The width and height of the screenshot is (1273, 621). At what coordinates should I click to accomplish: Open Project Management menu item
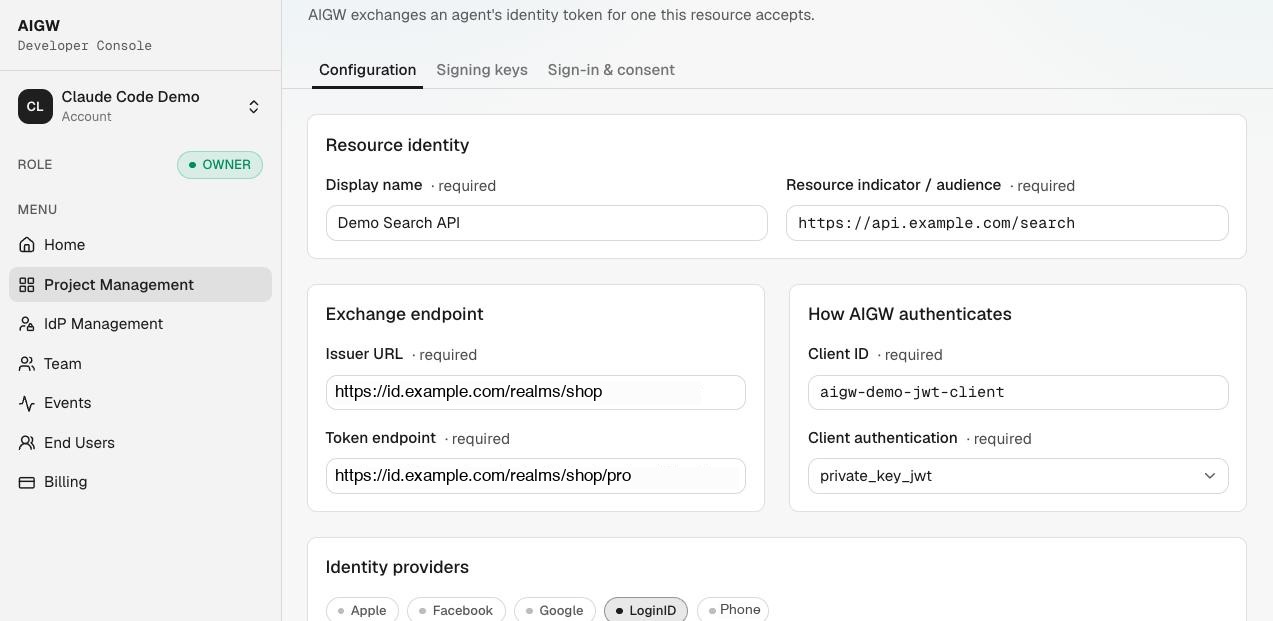pyautogui.click(x=140, y=285)
